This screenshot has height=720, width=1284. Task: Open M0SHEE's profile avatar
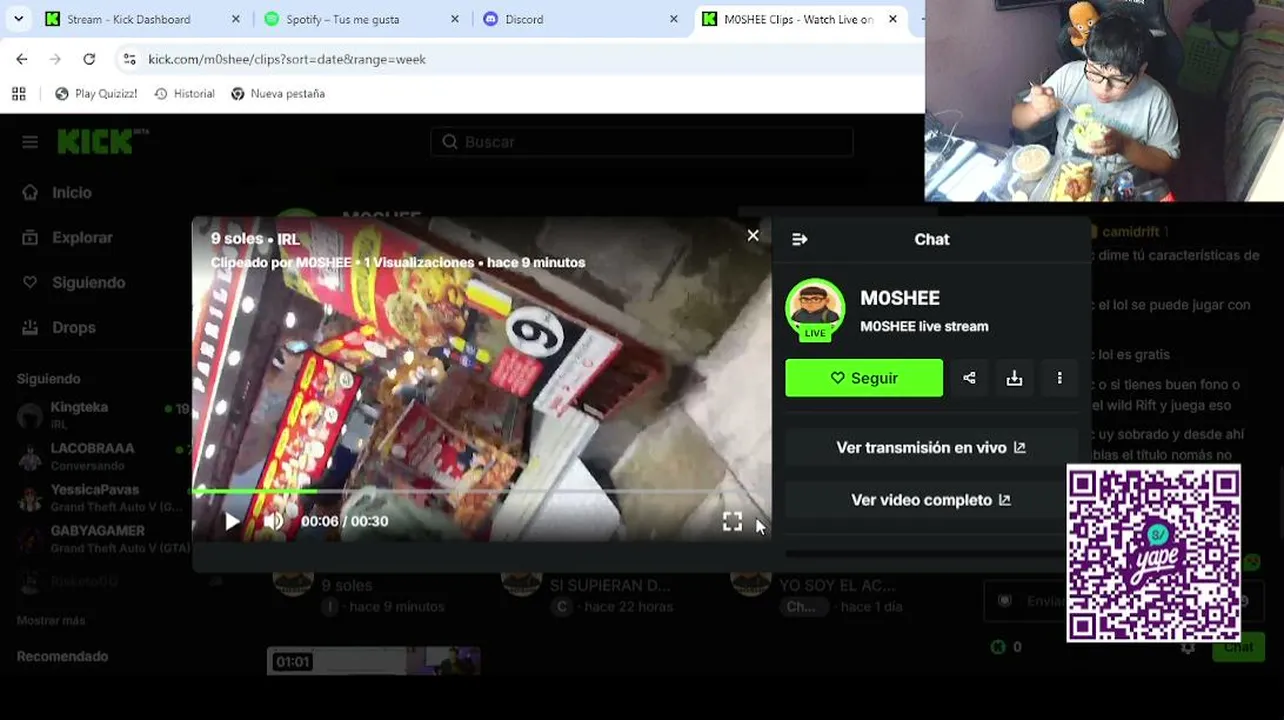815,309
